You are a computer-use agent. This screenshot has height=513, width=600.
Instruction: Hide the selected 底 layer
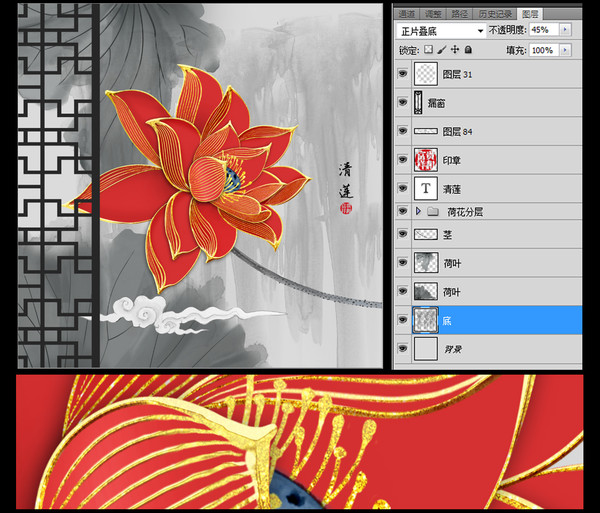403,319
